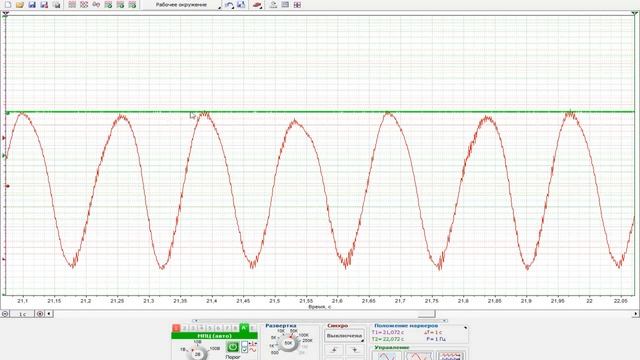Click the first grid layout icon
The height and width of the screenshot is (360, 640).
72,5
